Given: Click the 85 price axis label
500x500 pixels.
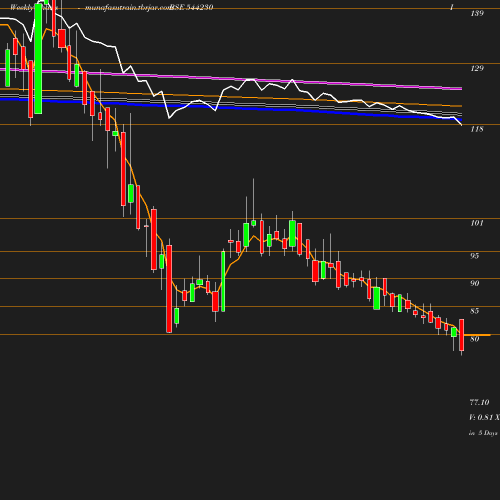Looking at the screenshot, I should point(475,311).
